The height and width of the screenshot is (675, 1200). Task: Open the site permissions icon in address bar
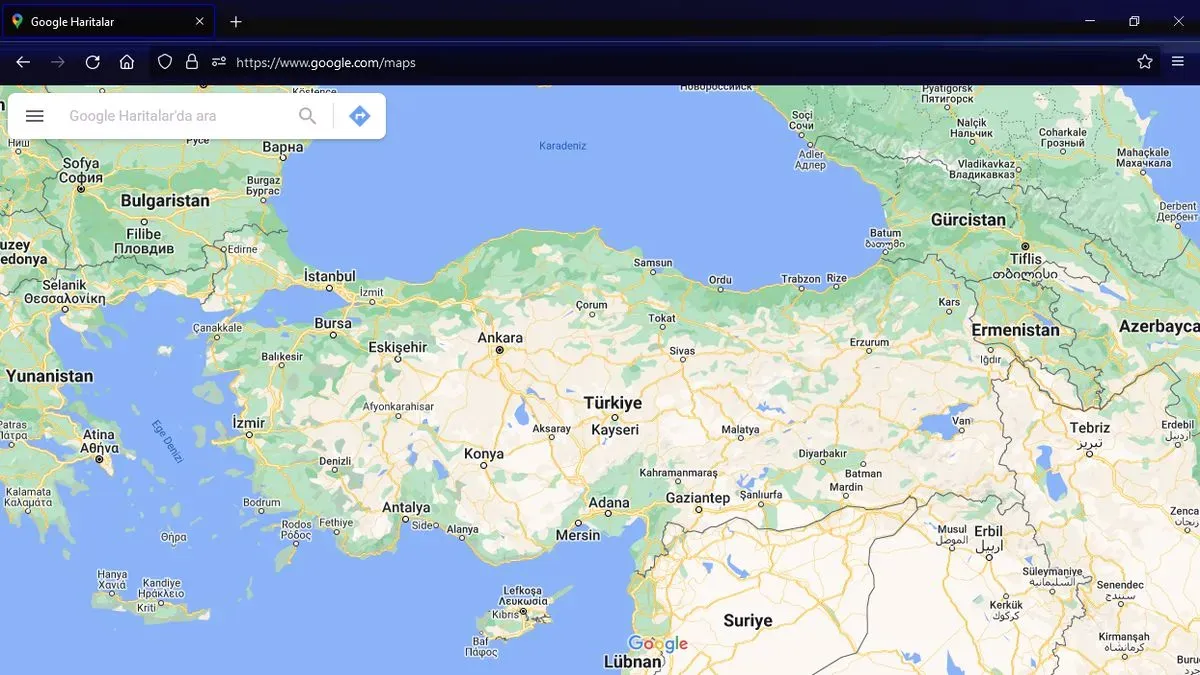[219, 62]
